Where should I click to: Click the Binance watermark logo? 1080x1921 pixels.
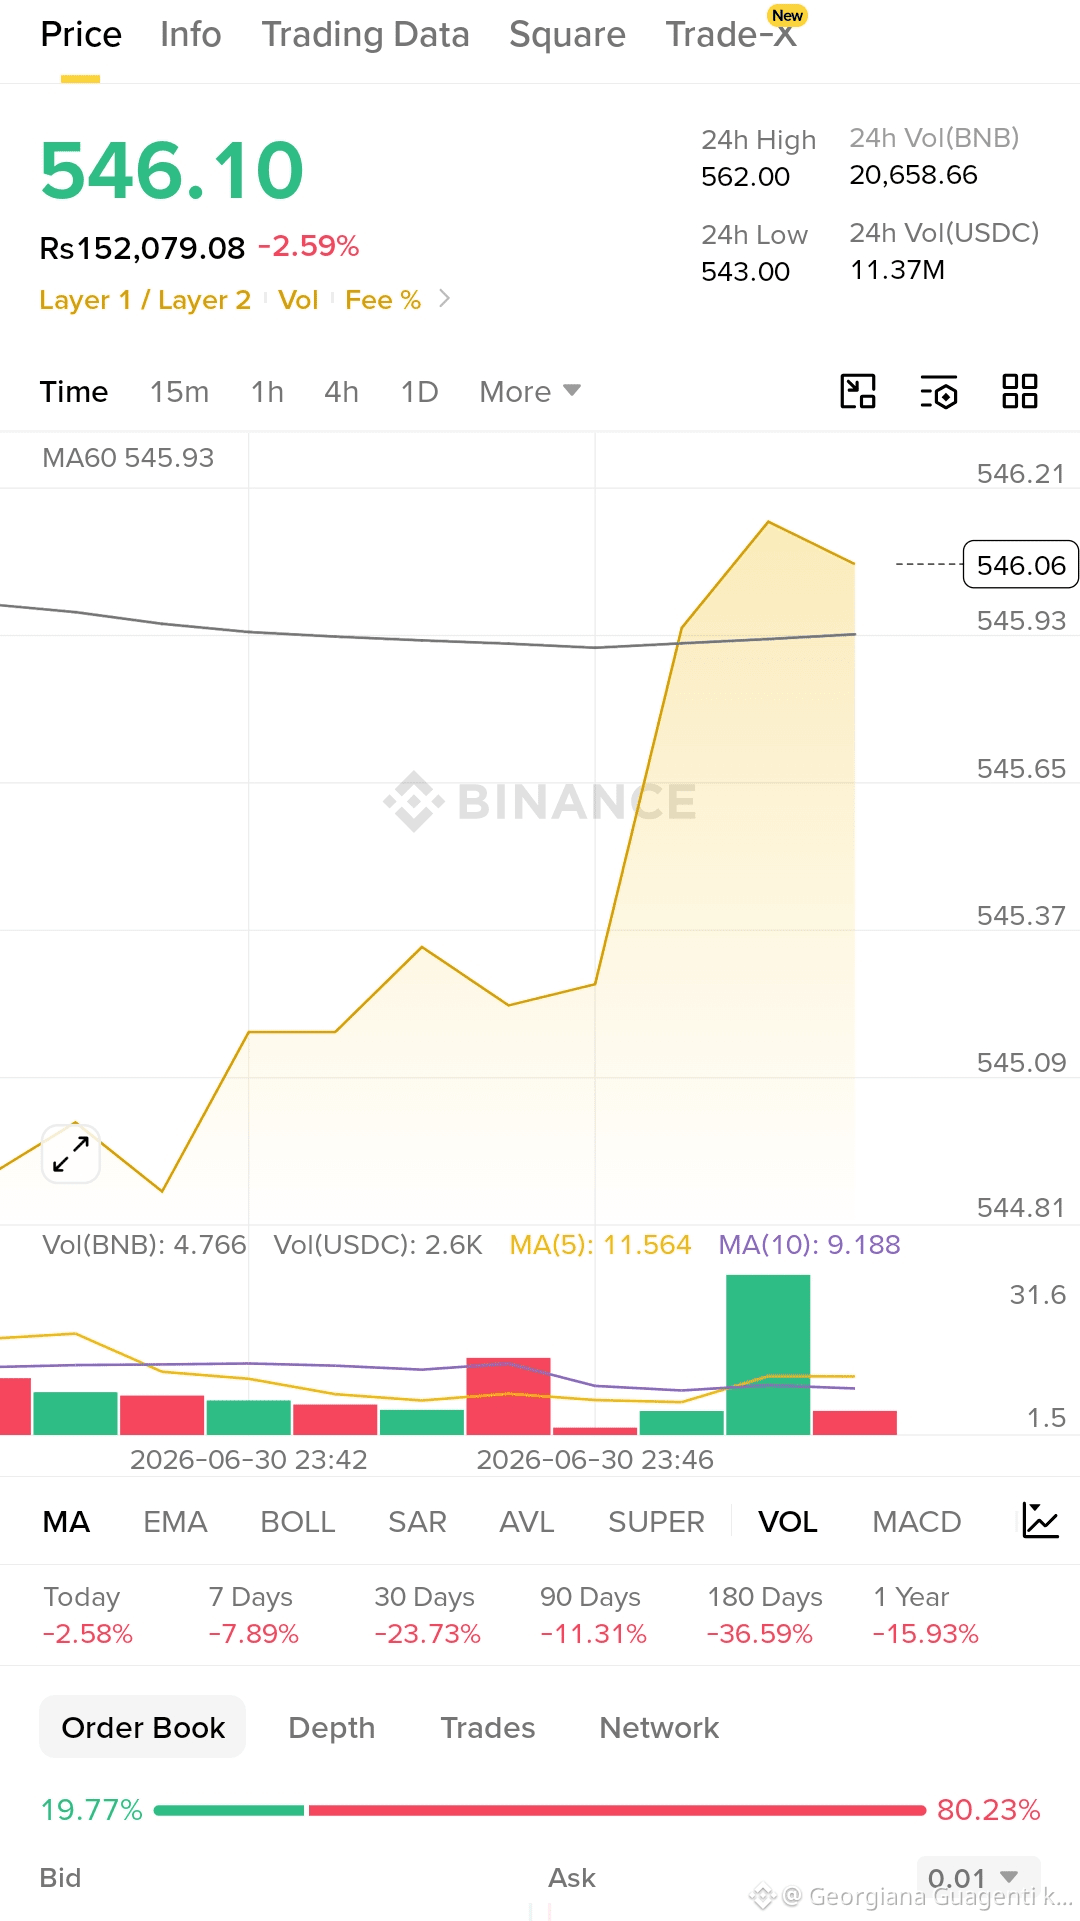(x=540, y=801)
